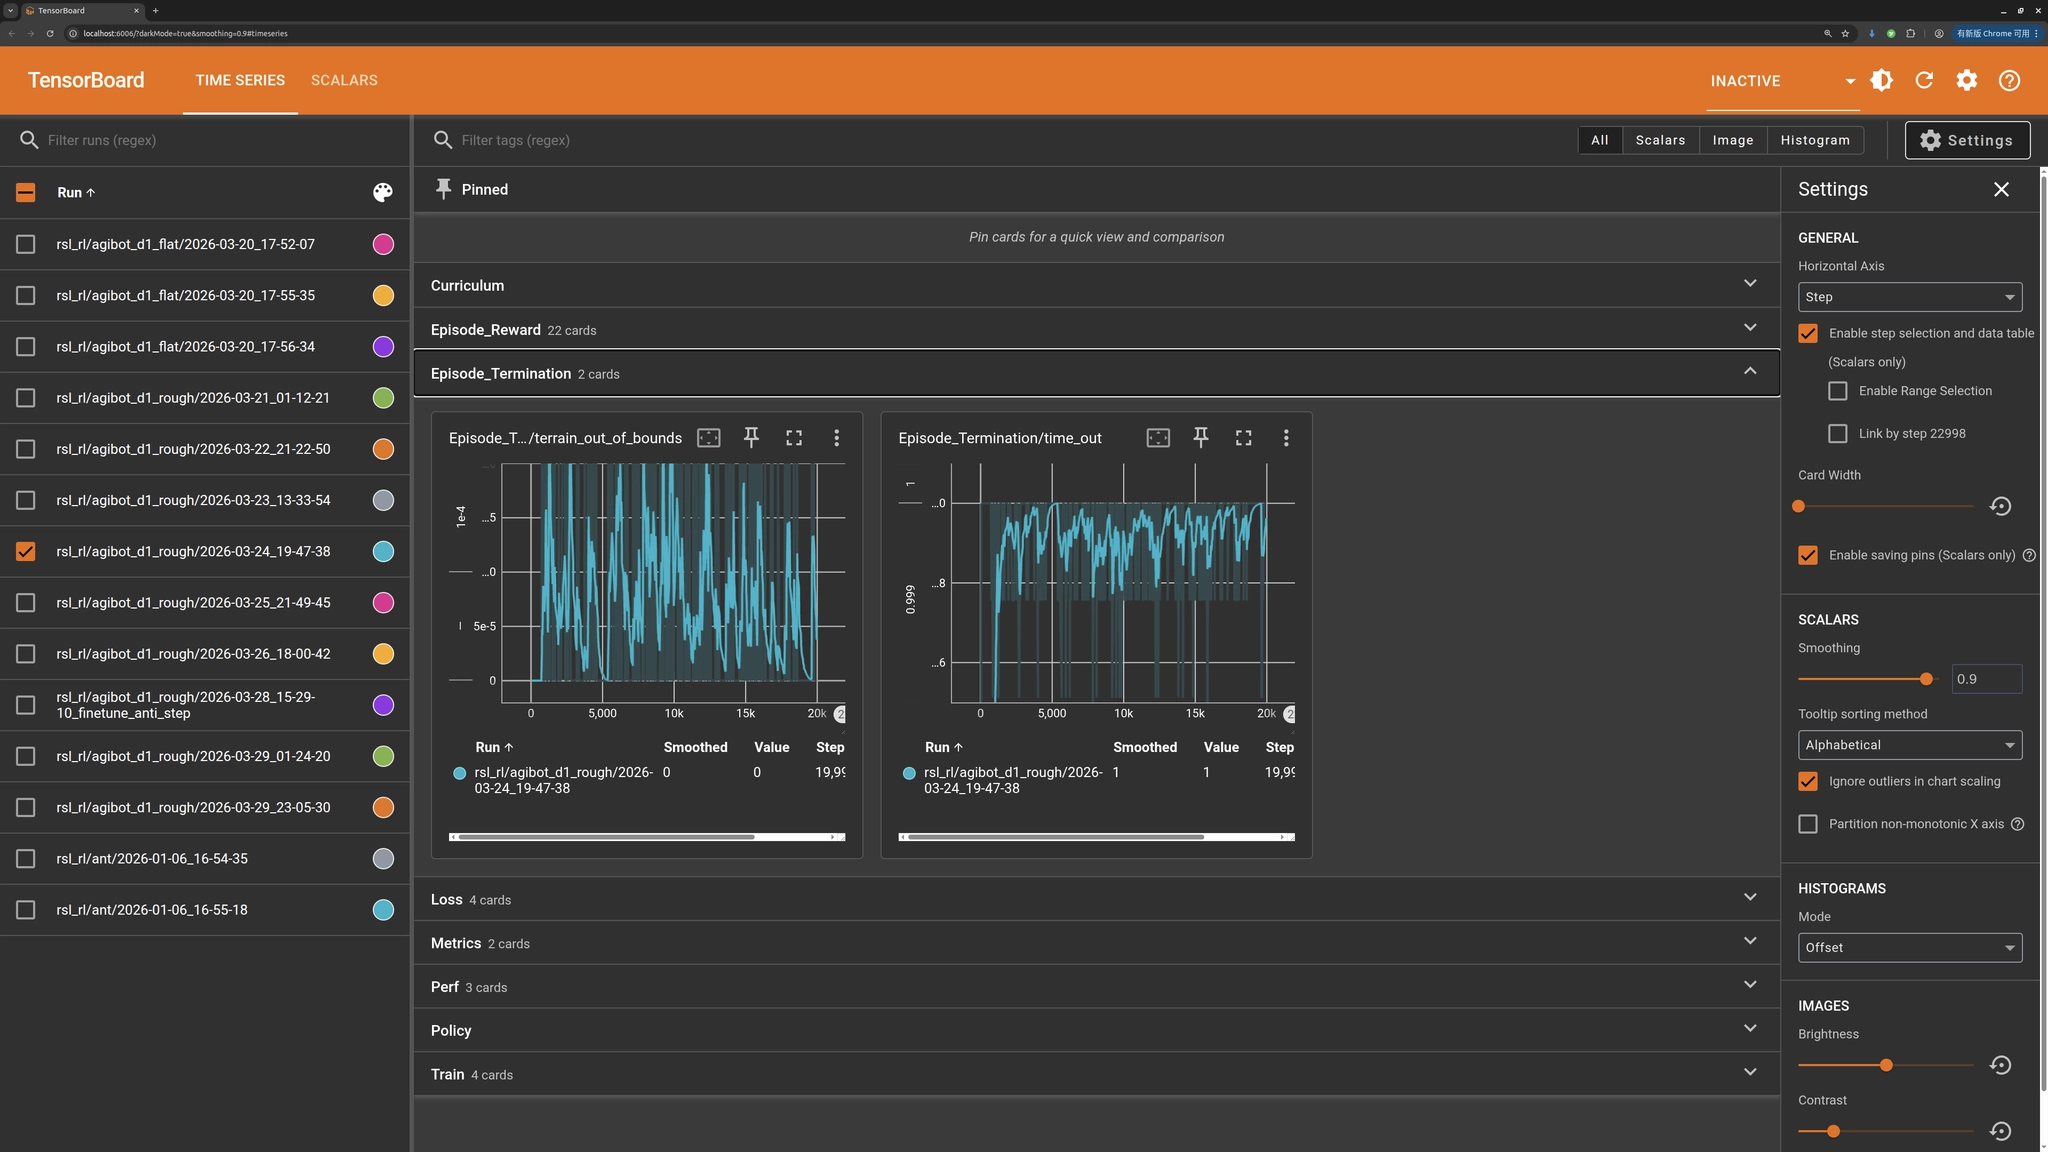The image size is (2048, 1152).
Task: Close the TensorBoard browser tab
Action: click(x=136, y=10)
